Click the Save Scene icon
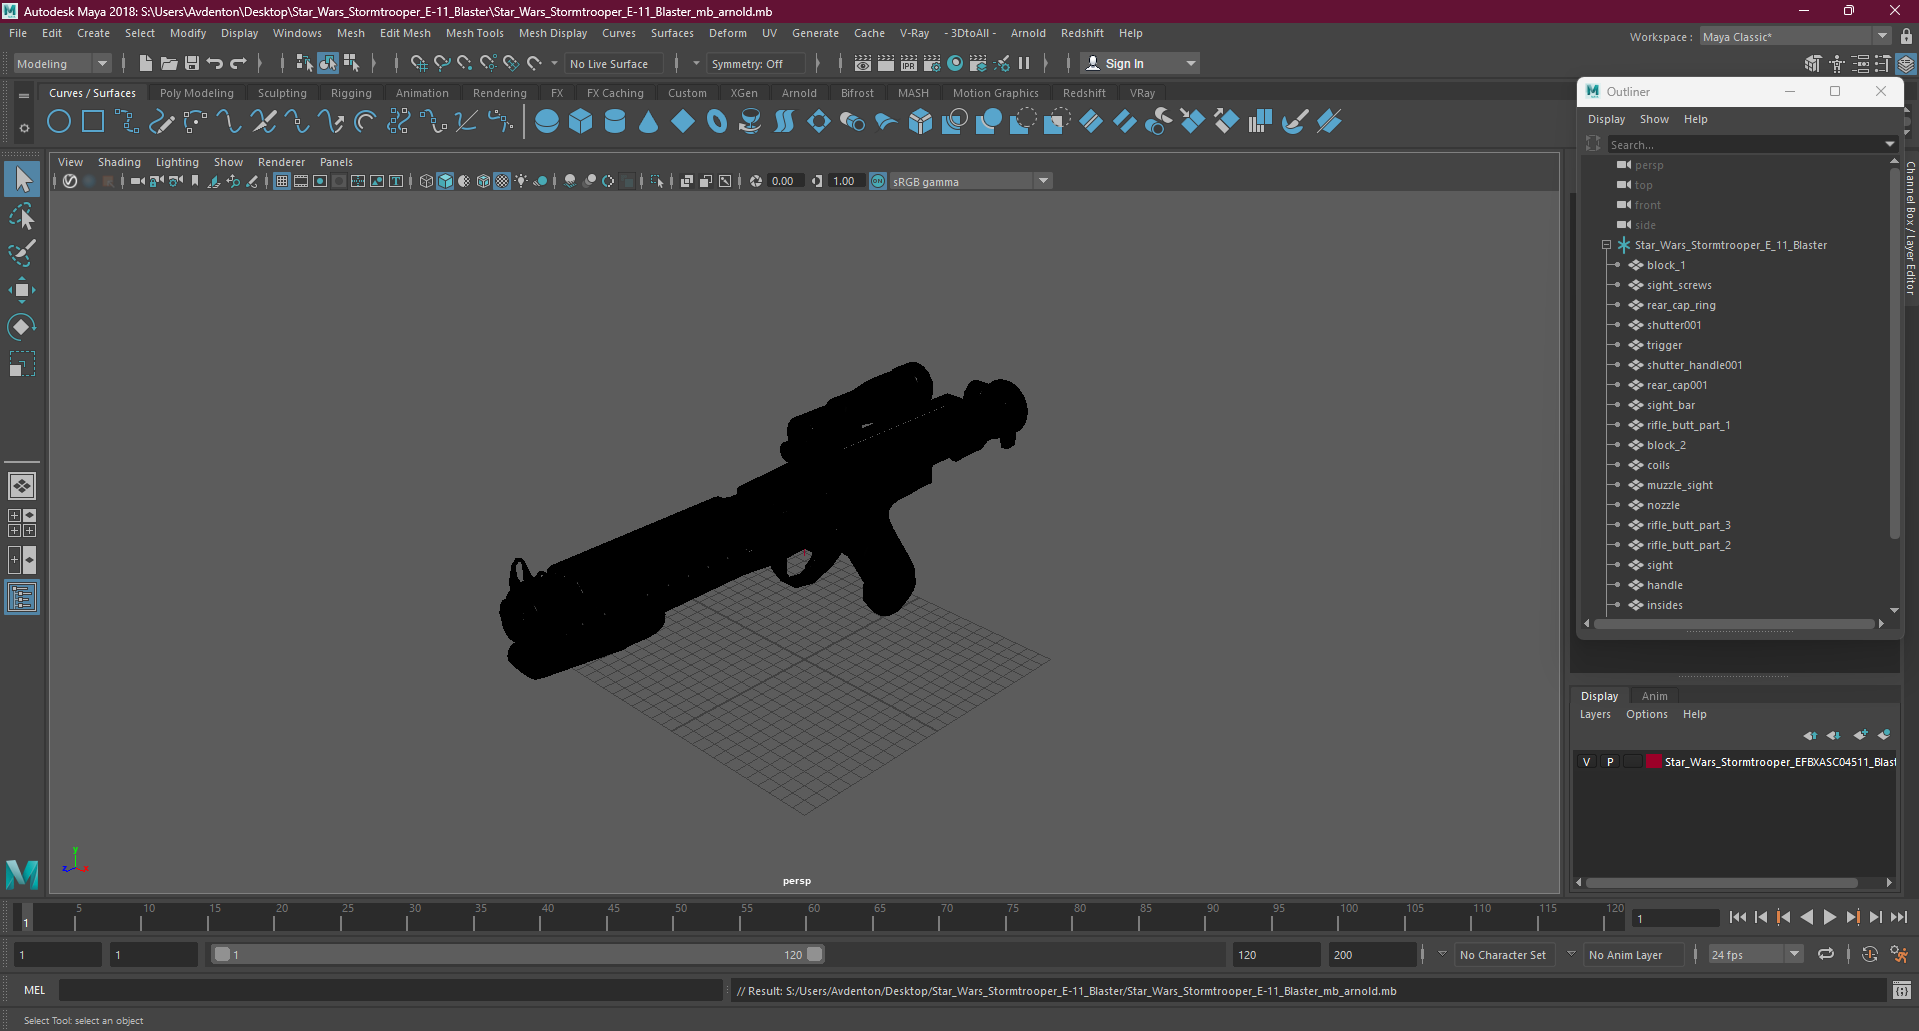 192,63
